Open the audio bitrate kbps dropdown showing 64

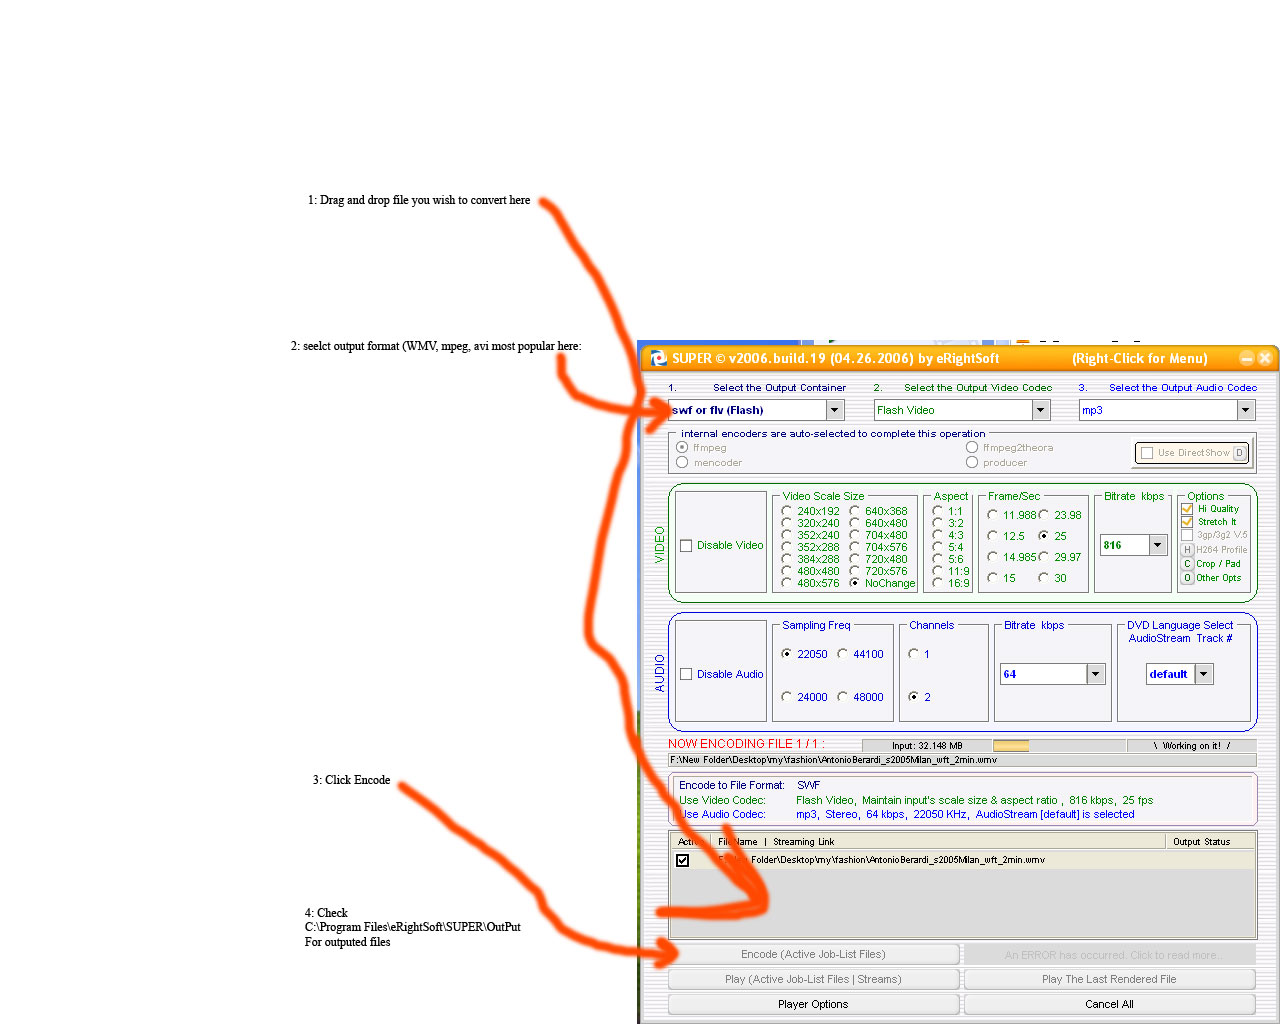click(x=1096, y=674)
